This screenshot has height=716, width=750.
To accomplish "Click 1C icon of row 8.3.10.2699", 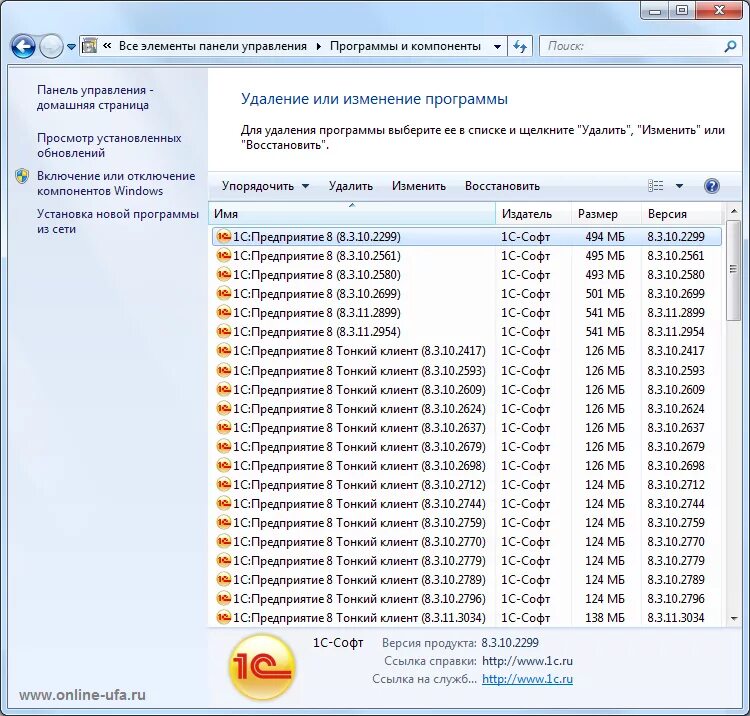I will pyautogui.click(x=223, y=293).
